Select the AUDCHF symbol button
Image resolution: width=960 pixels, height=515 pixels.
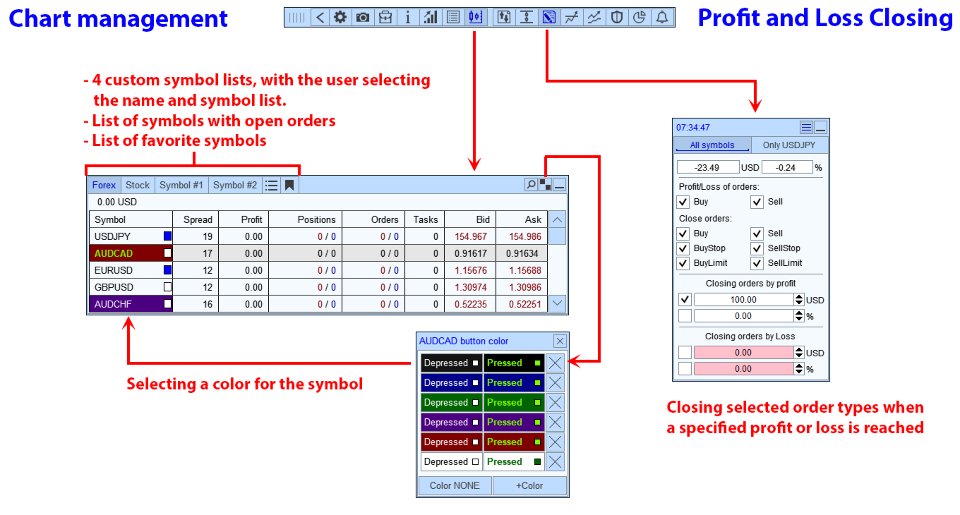coord(131,304)
